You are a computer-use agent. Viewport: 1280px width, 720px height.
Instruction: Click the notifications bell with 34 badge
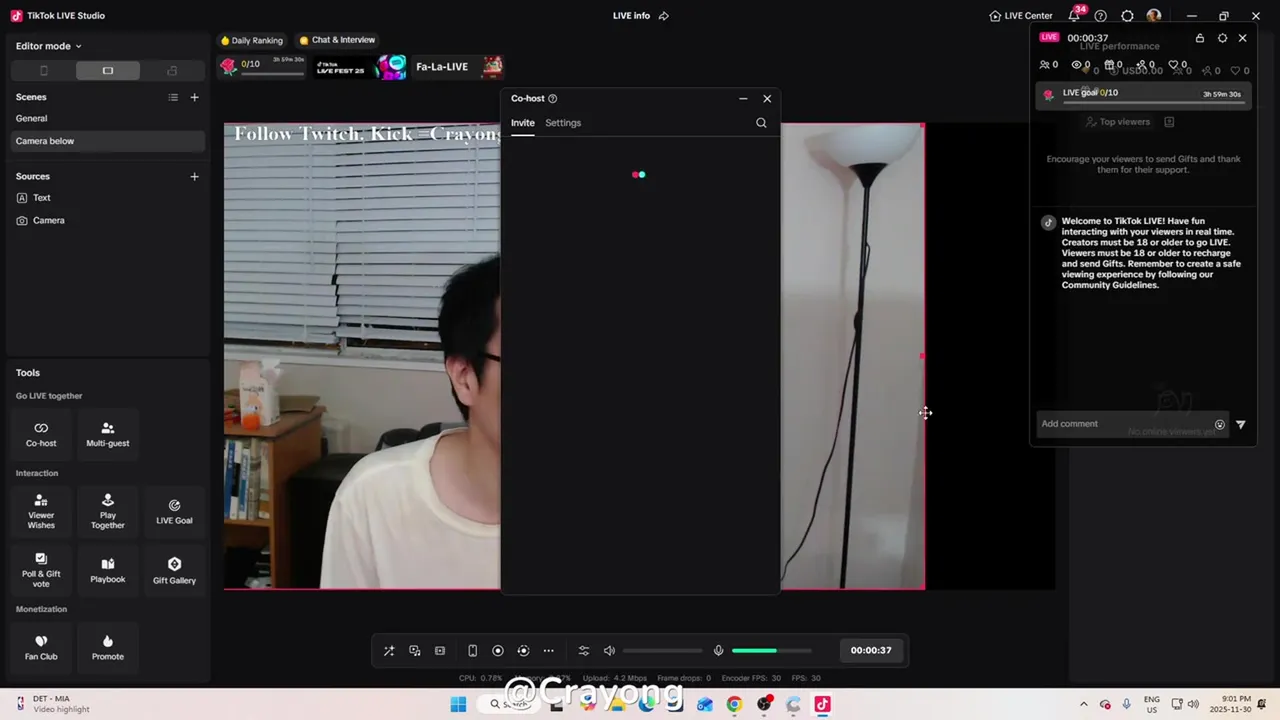pos(1075,15)
